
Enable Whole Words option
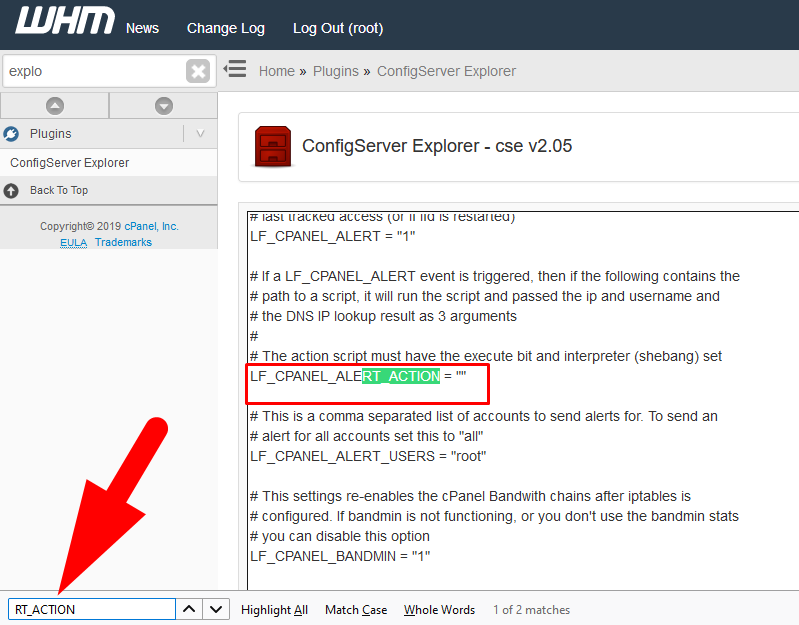tap(439, 609)
